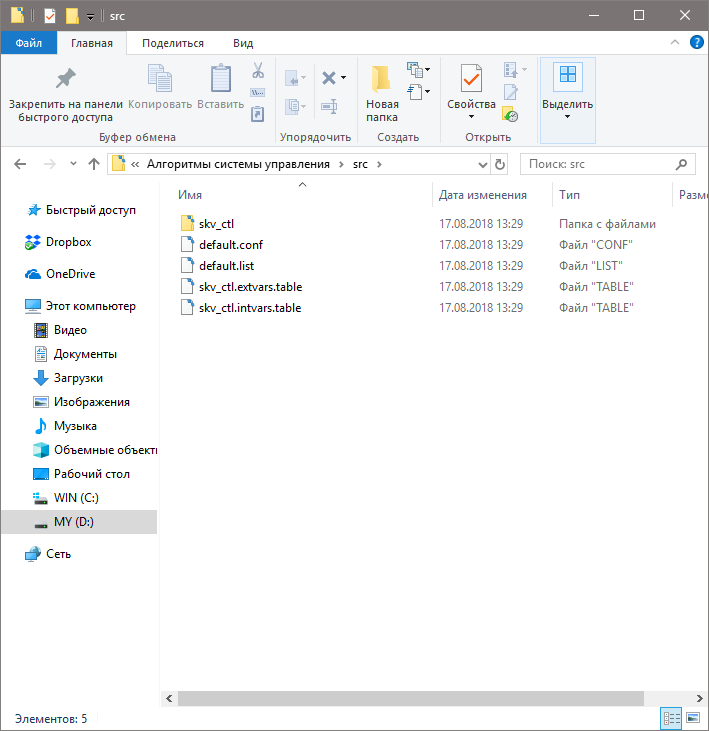Click the Pin to Quick Access icon

coord(65,79)
